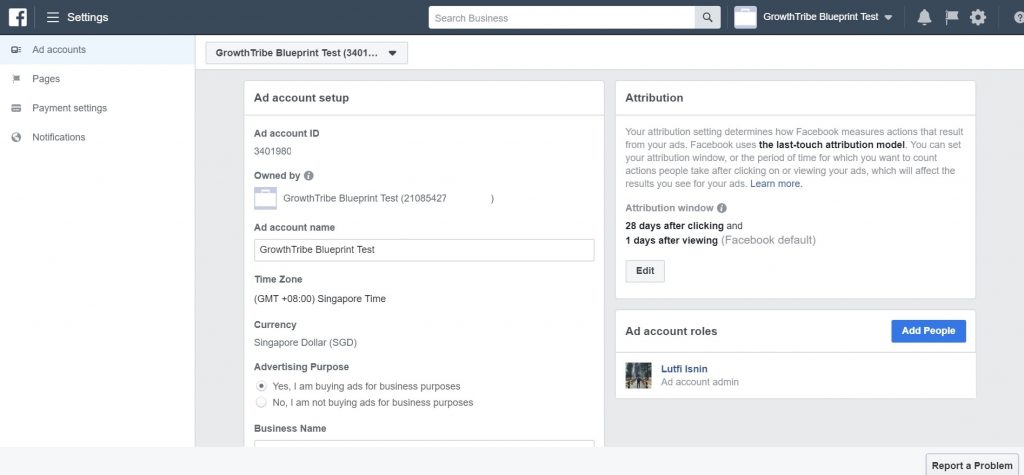
Task: Click the Ad account name input field
Action: [424, 250]
